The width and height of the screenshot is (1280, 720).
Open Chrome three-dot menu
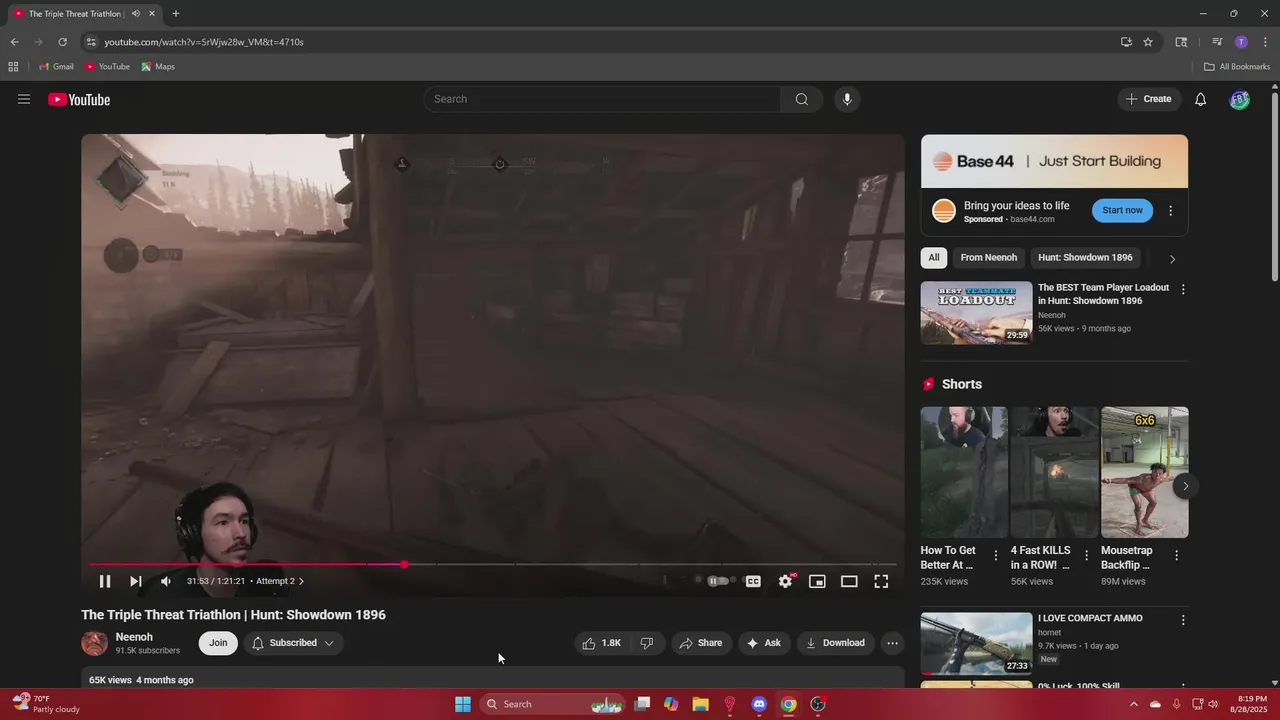coord(1265,42)
